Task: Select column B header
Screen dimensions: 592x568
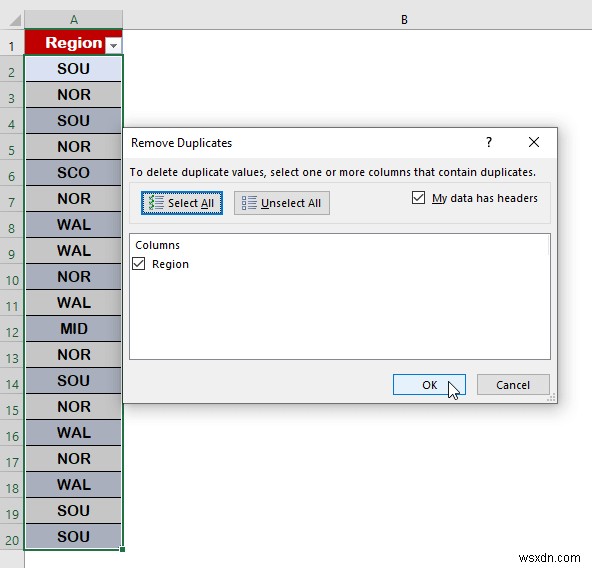Action: [404, 20]
